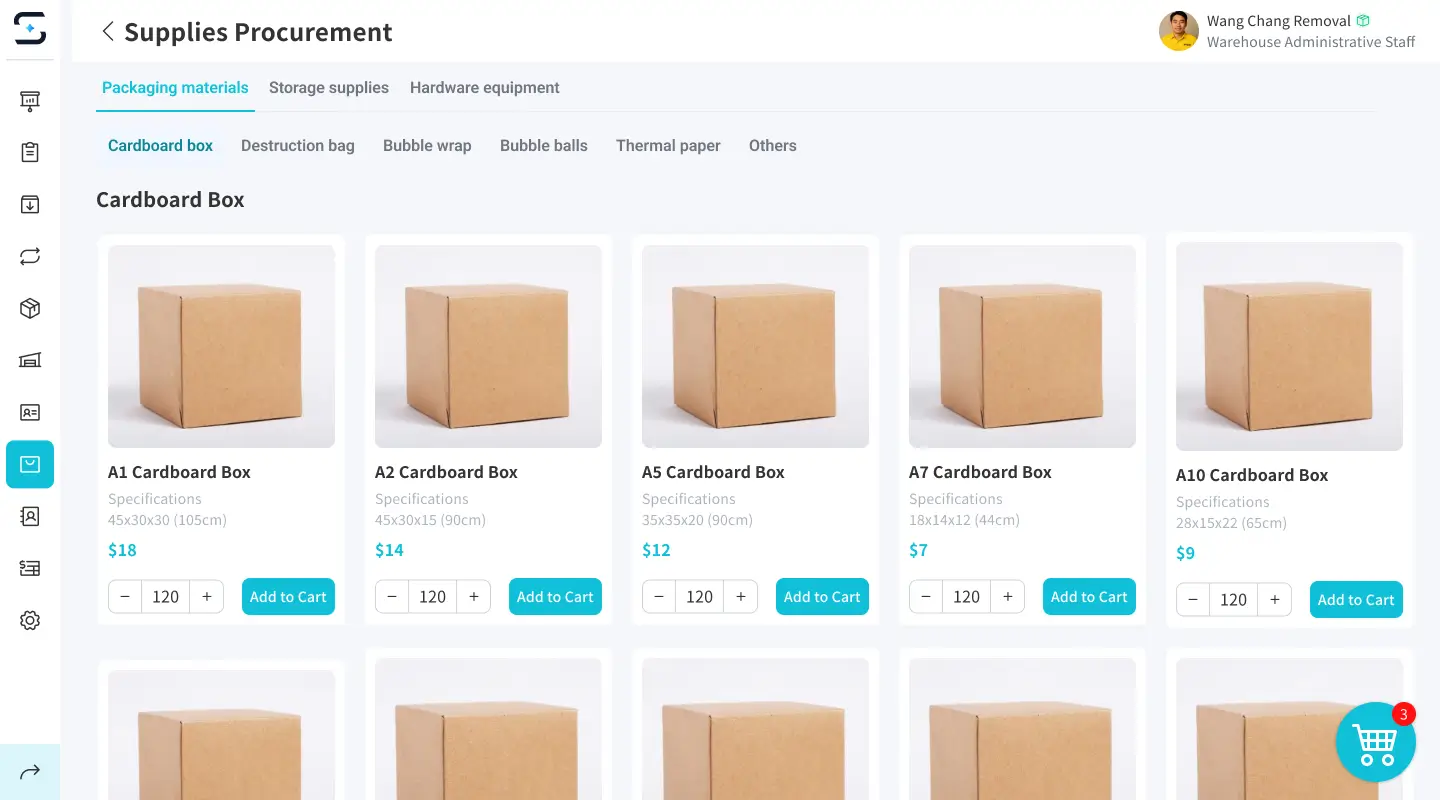Image resolution: width=1440 pixels, height=800 pixels.
Task: Click the contacts address book sidebar icon
Action: tap(30, 516)
